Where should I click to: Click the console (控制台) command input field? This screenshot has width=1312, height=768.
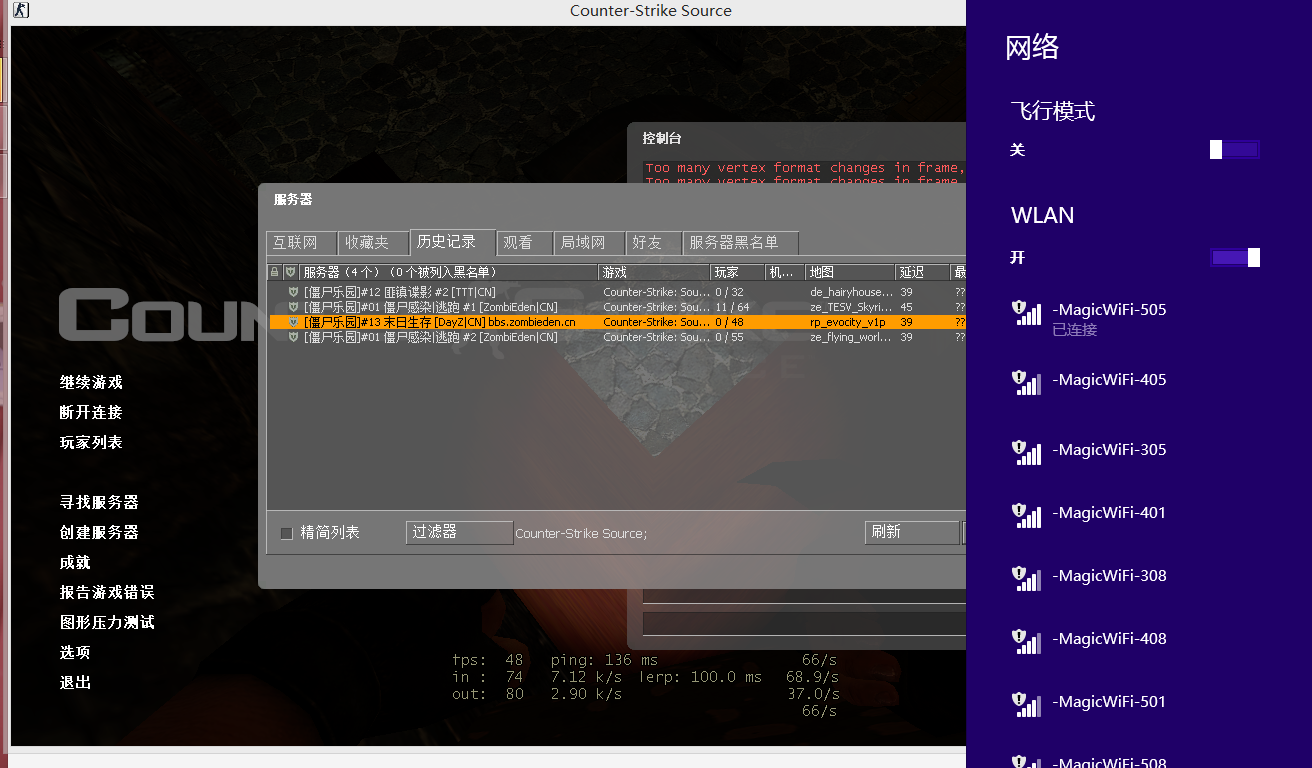(x=804, y=623)
